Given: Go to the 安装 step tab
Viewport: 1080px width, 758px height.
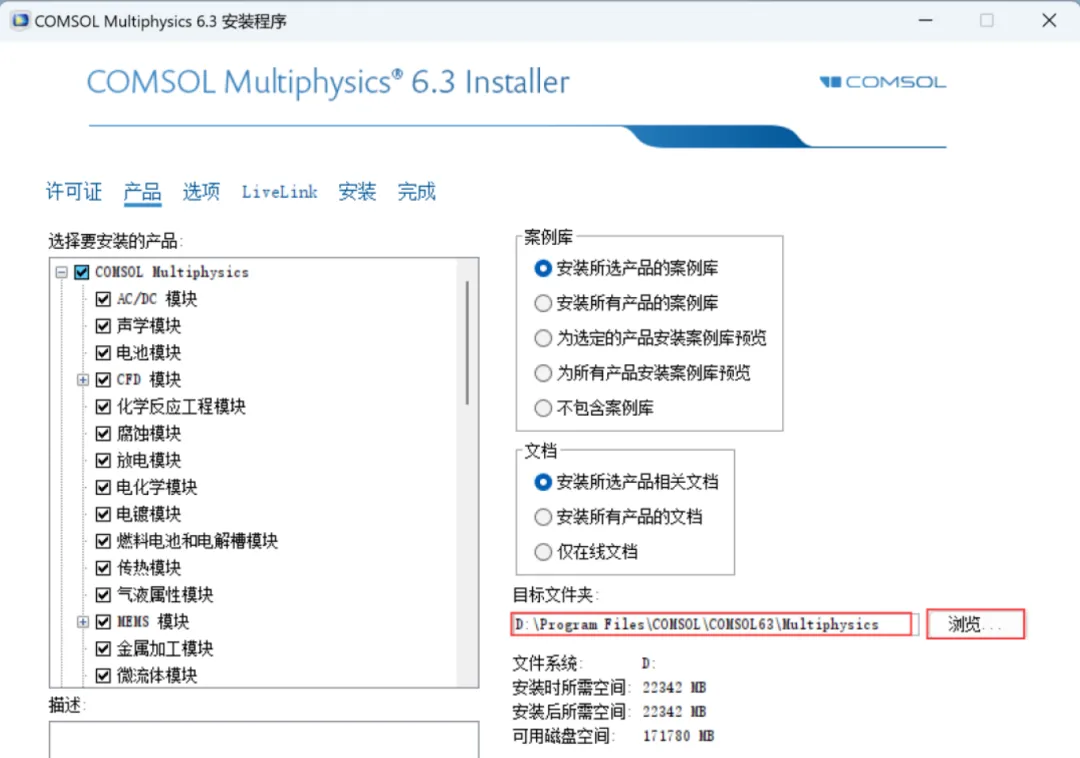Looking at the screenshot, I should pyautogui.click(x=357, y=191).
